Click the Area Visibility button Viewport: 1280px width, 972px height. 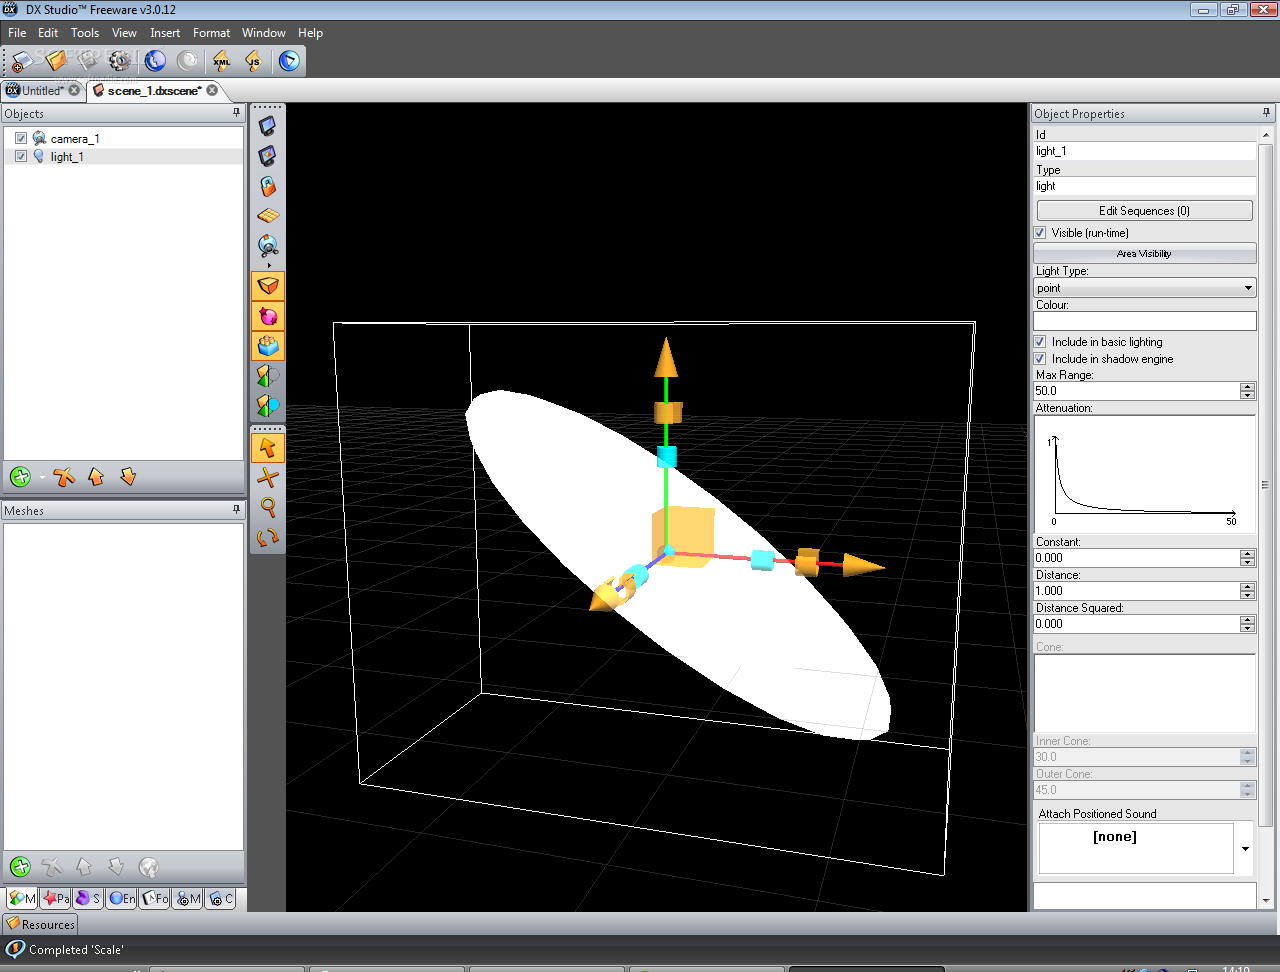(x=1145, y=254)
